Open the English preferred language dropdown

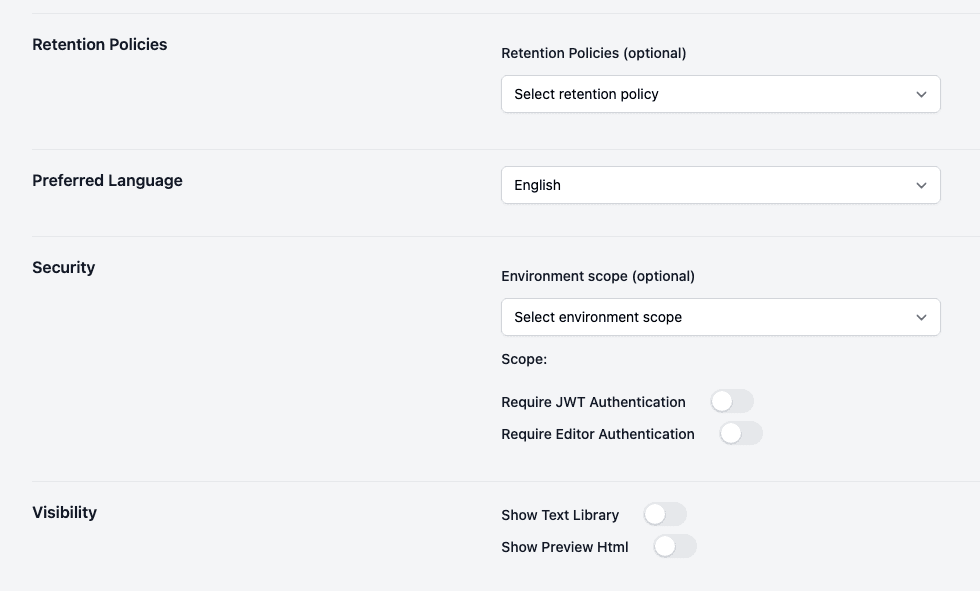[x=721, y=185]
